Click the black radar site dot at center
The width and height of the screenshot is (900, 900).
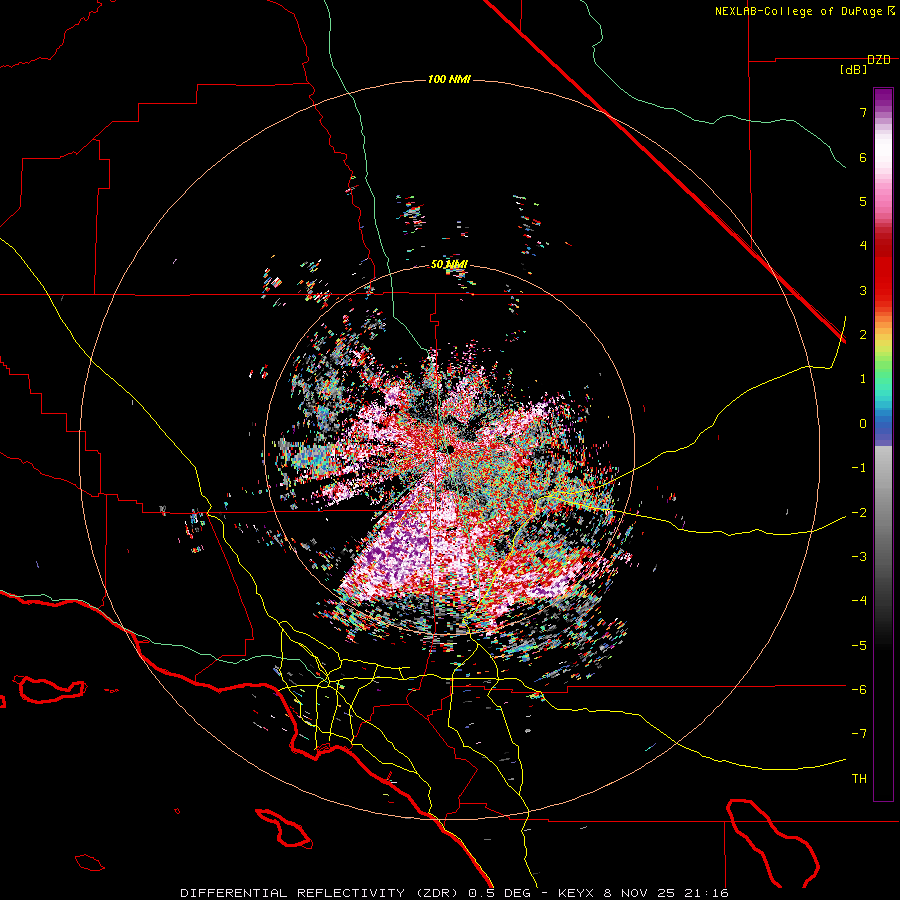(452, 449)
